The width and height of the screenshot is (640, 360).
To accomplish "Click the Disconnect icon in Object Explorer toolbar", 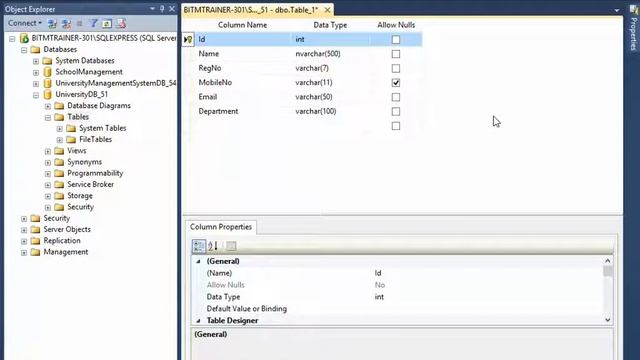I will pyautogui.click(x=66, y=24).
